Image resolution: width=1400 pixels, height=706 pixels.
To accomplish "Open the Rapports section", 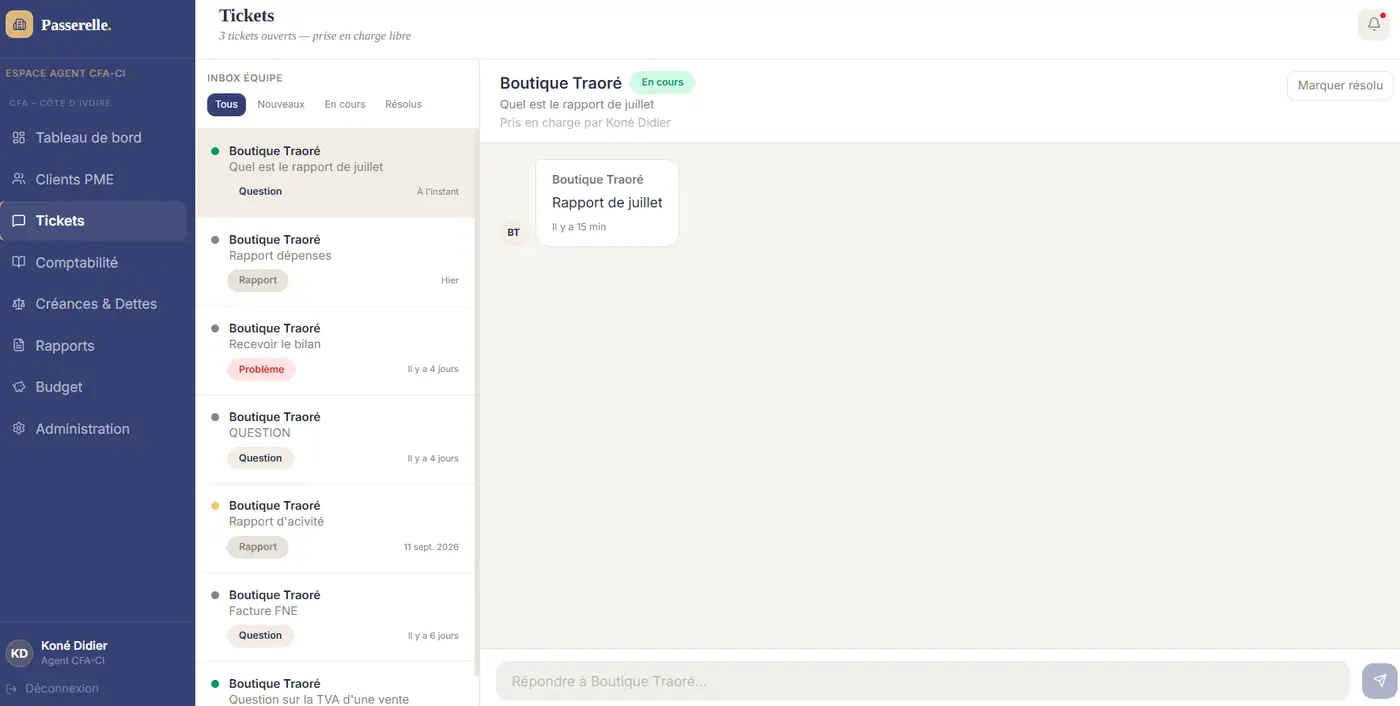I will (93, 346).
